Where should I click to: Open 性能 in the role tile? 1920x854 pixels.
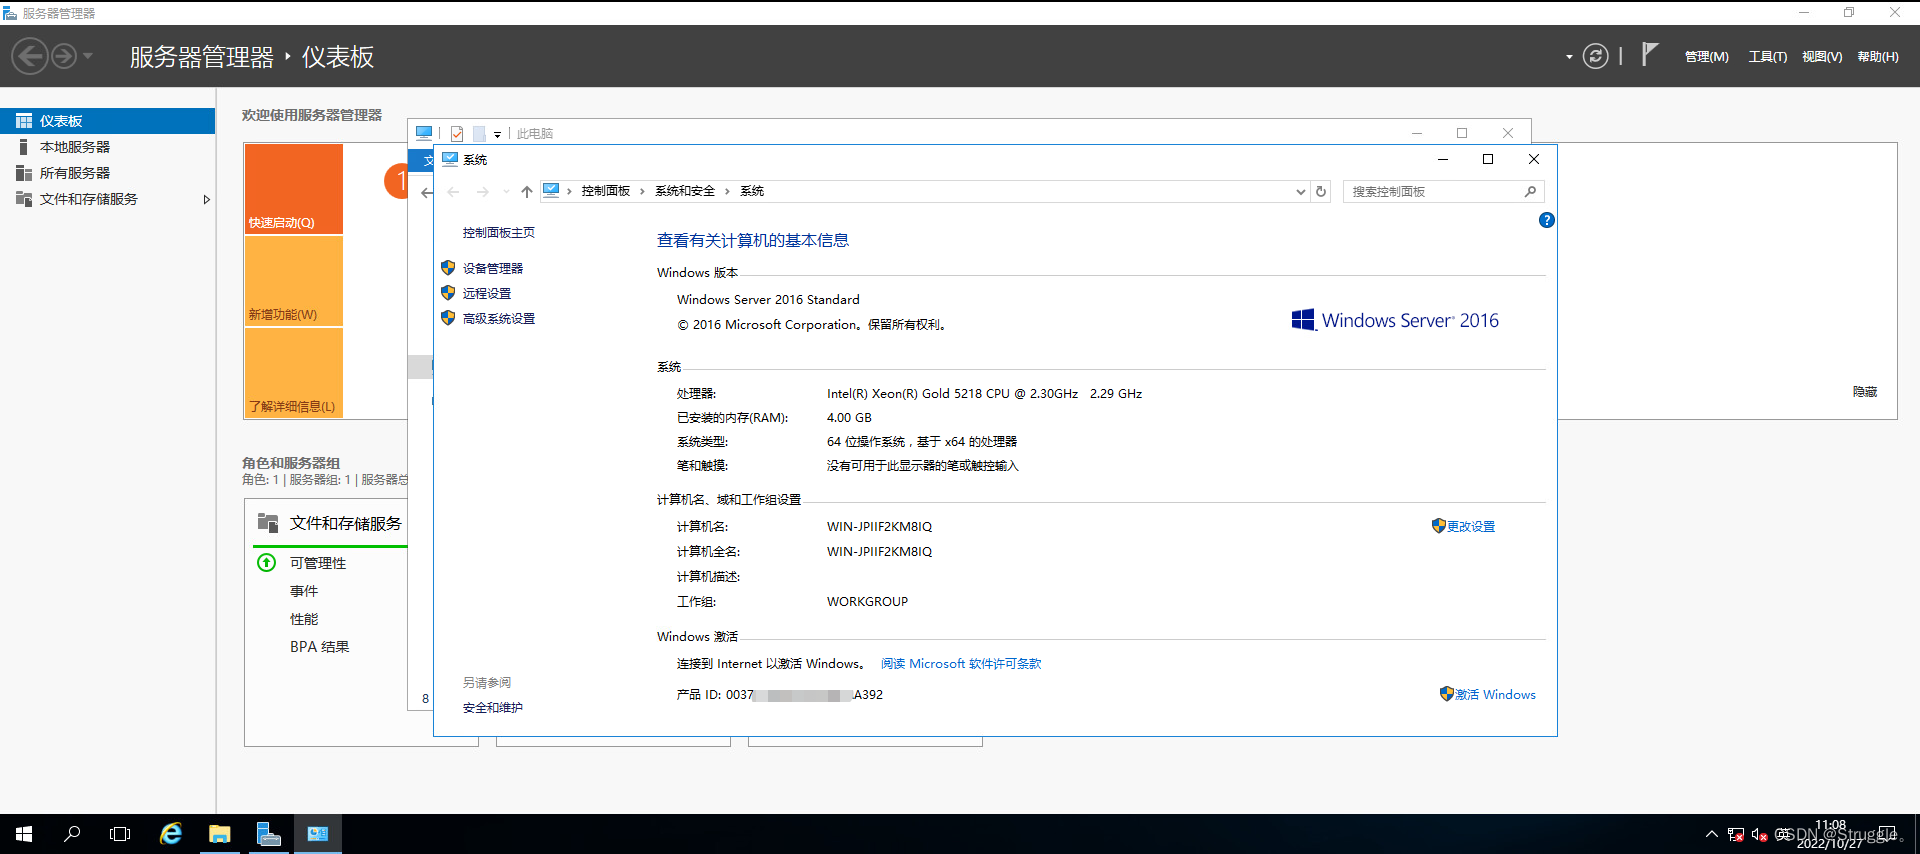pos(304,619)
